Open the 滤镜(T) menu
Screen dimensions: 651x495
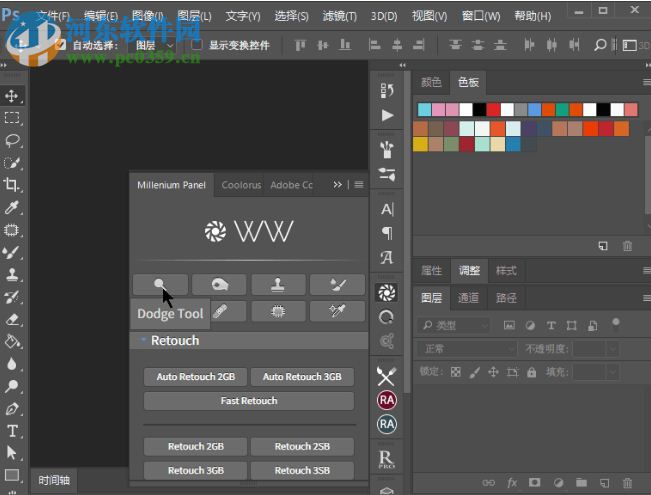click(x=340, y=16)
